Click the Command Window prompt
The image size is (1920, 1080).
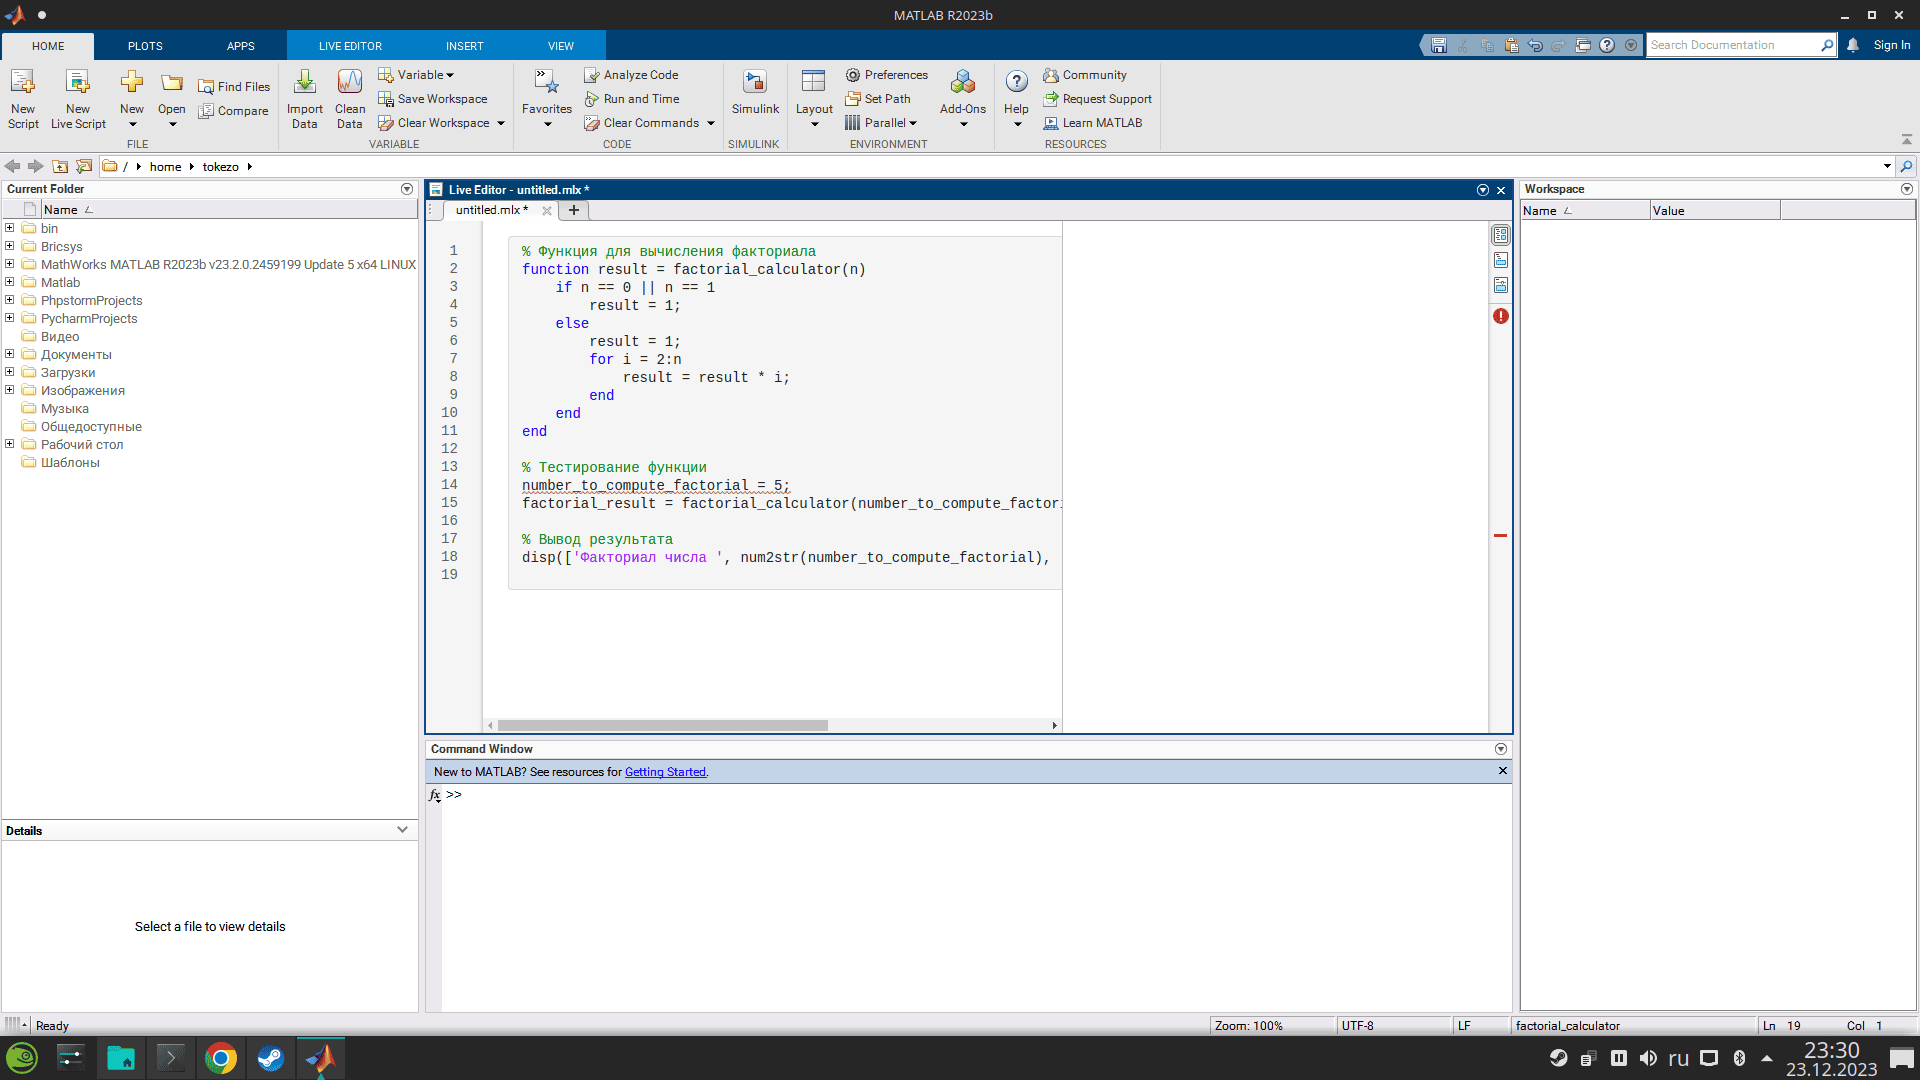pyautogui.click(x=454, y=794)
